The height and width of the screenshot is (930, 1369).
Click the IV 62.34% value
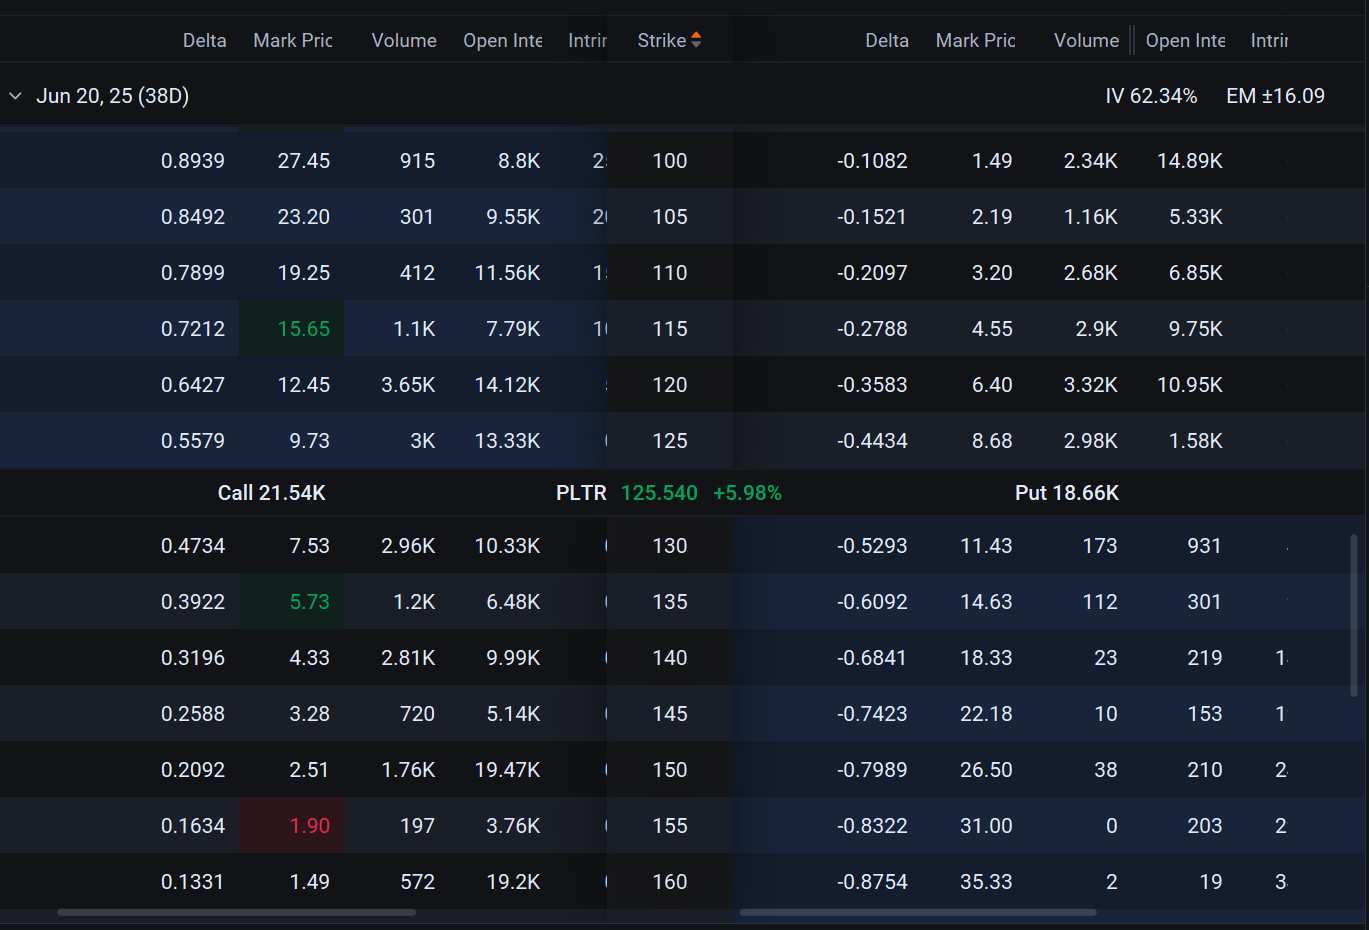tap(1151, 96)
